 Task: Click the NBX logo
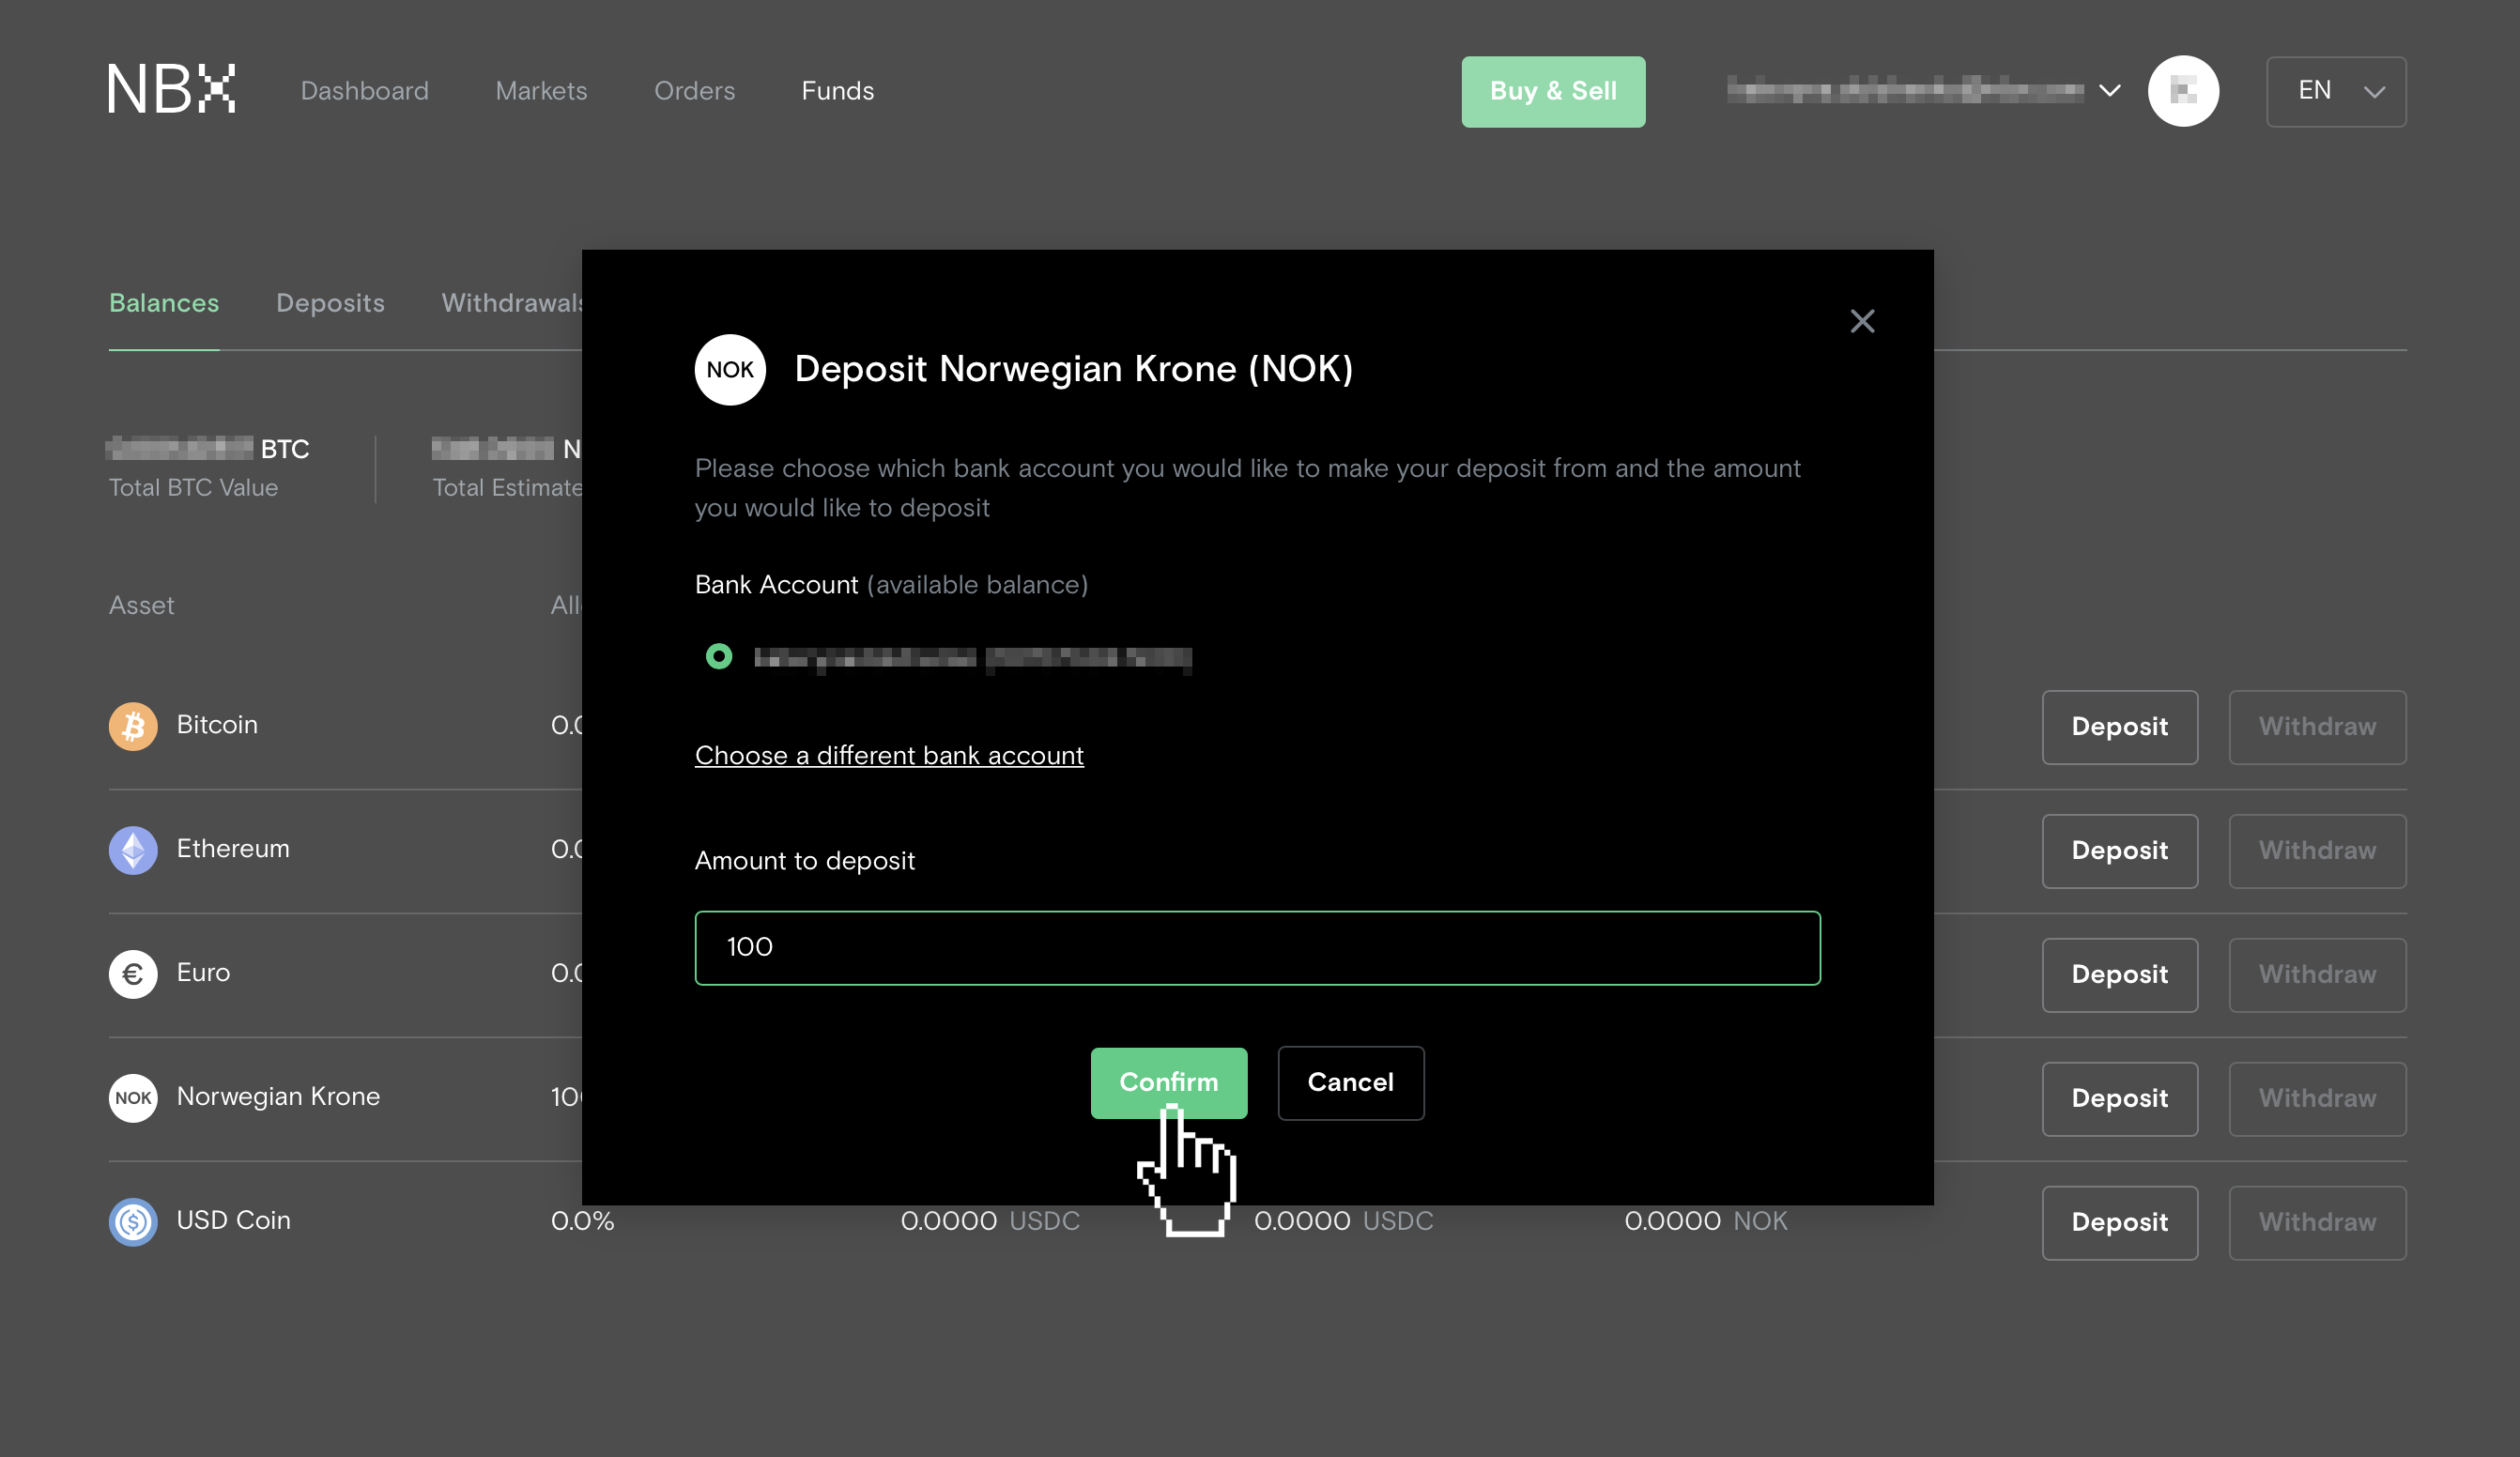tap(171, 90)
